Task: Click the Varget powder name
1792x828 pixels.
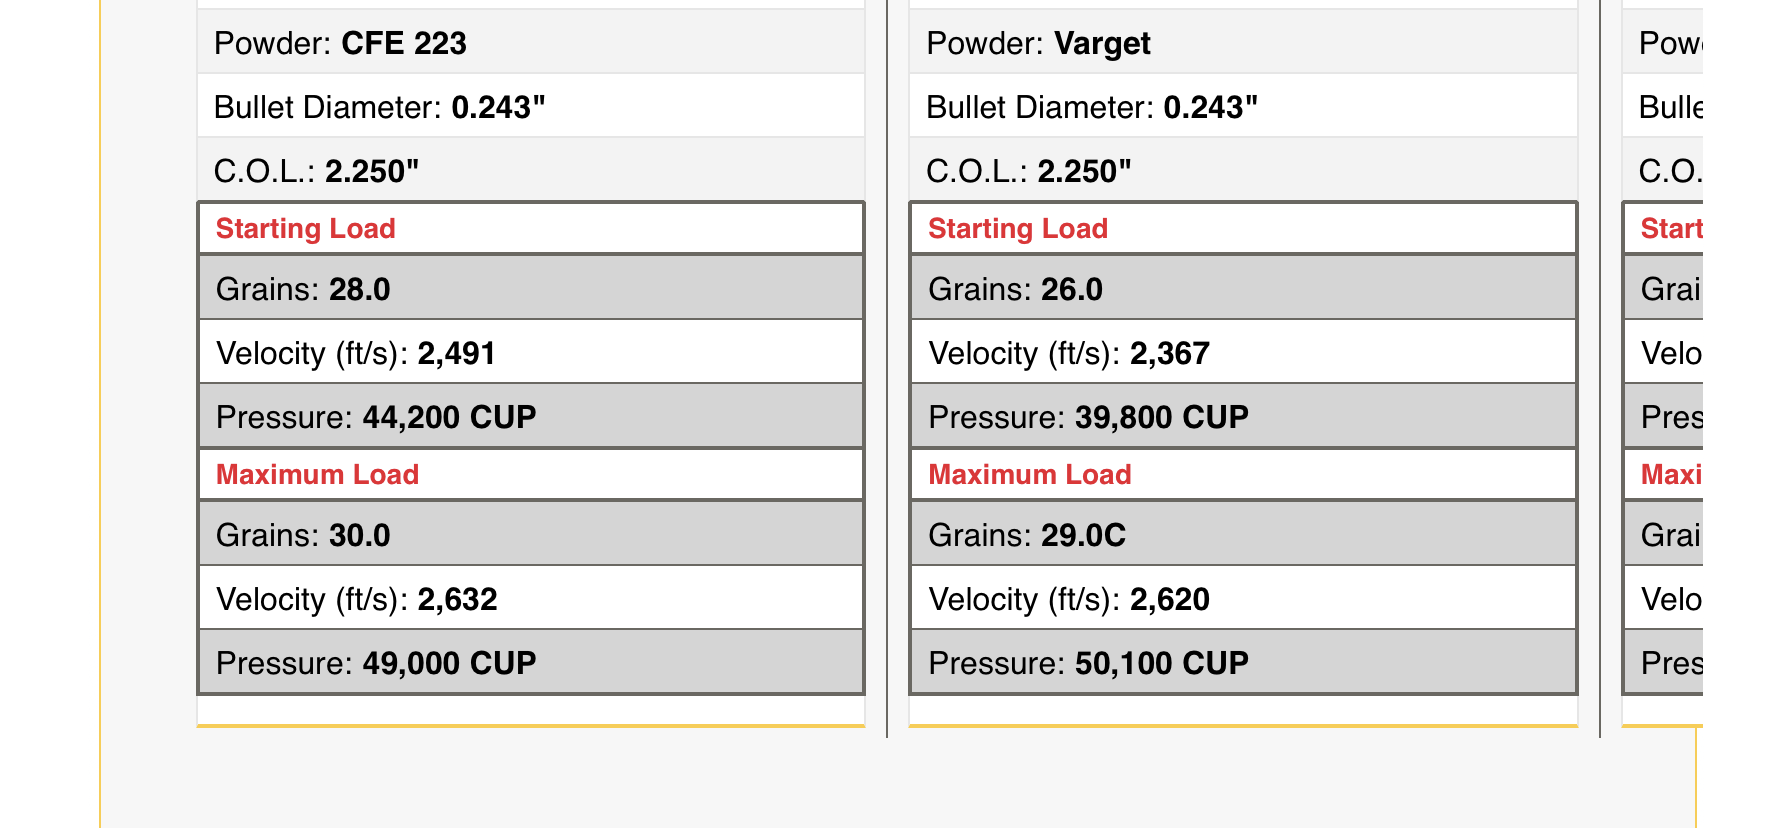Action: point(1102,43)
